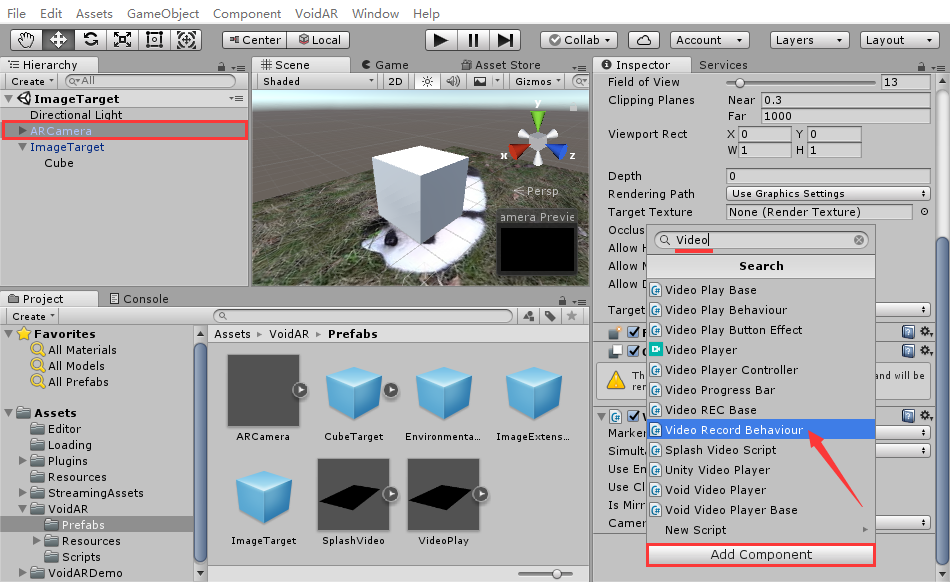The width and height of the screenshot is (950, 582).
Task: Select the VideoPlay prefab thumbnail
Action: (443, 494)
